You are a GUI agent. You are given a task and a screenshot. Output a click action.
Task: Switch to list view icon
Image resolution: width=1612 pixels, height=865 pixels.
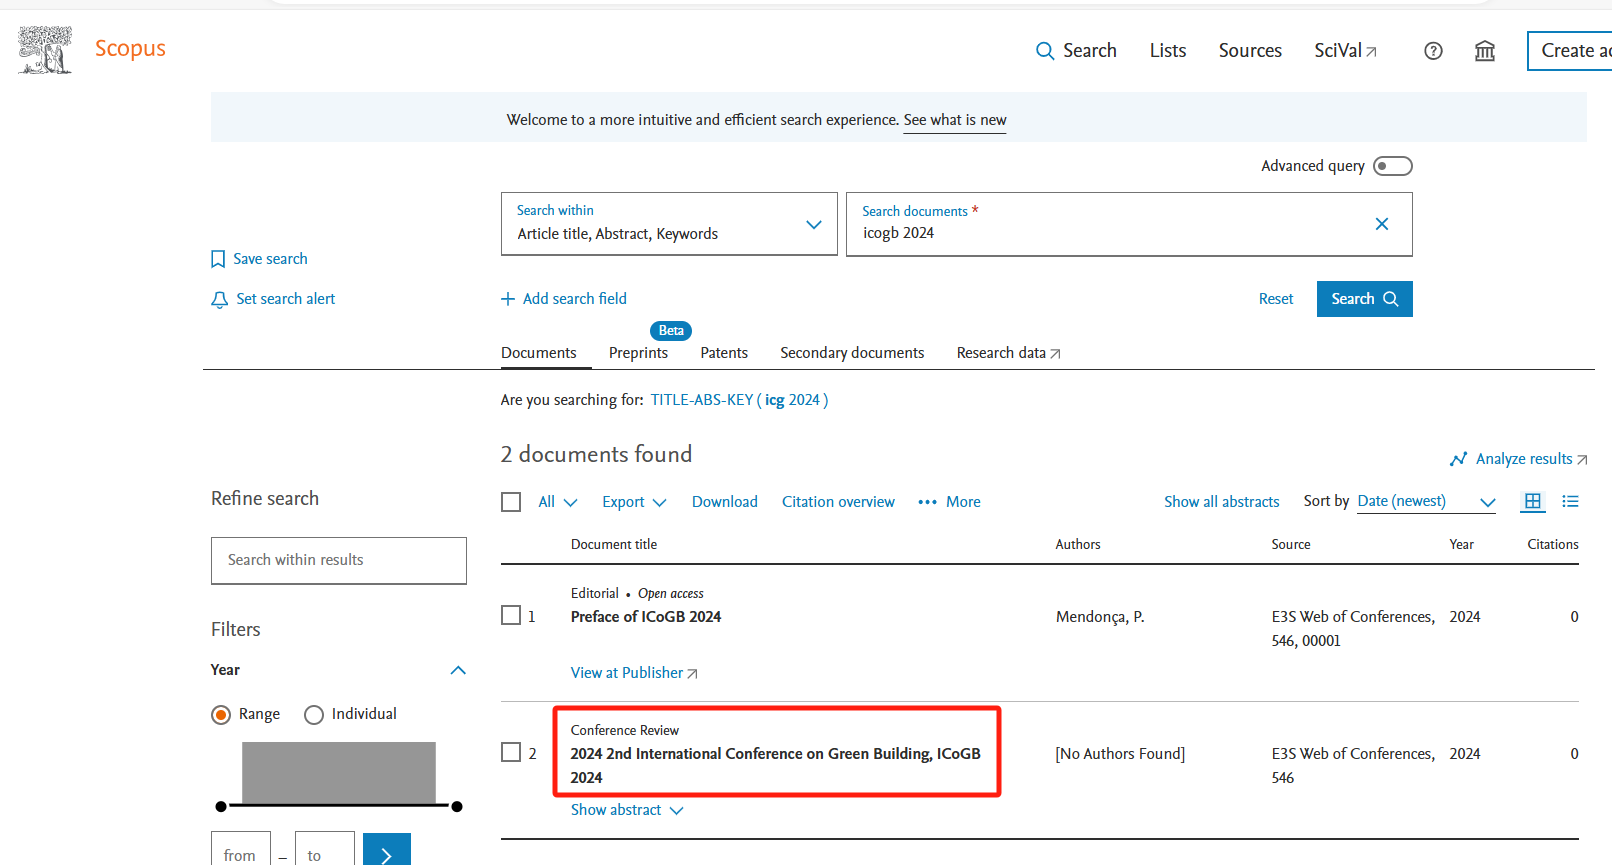(x=1570, y=502)
